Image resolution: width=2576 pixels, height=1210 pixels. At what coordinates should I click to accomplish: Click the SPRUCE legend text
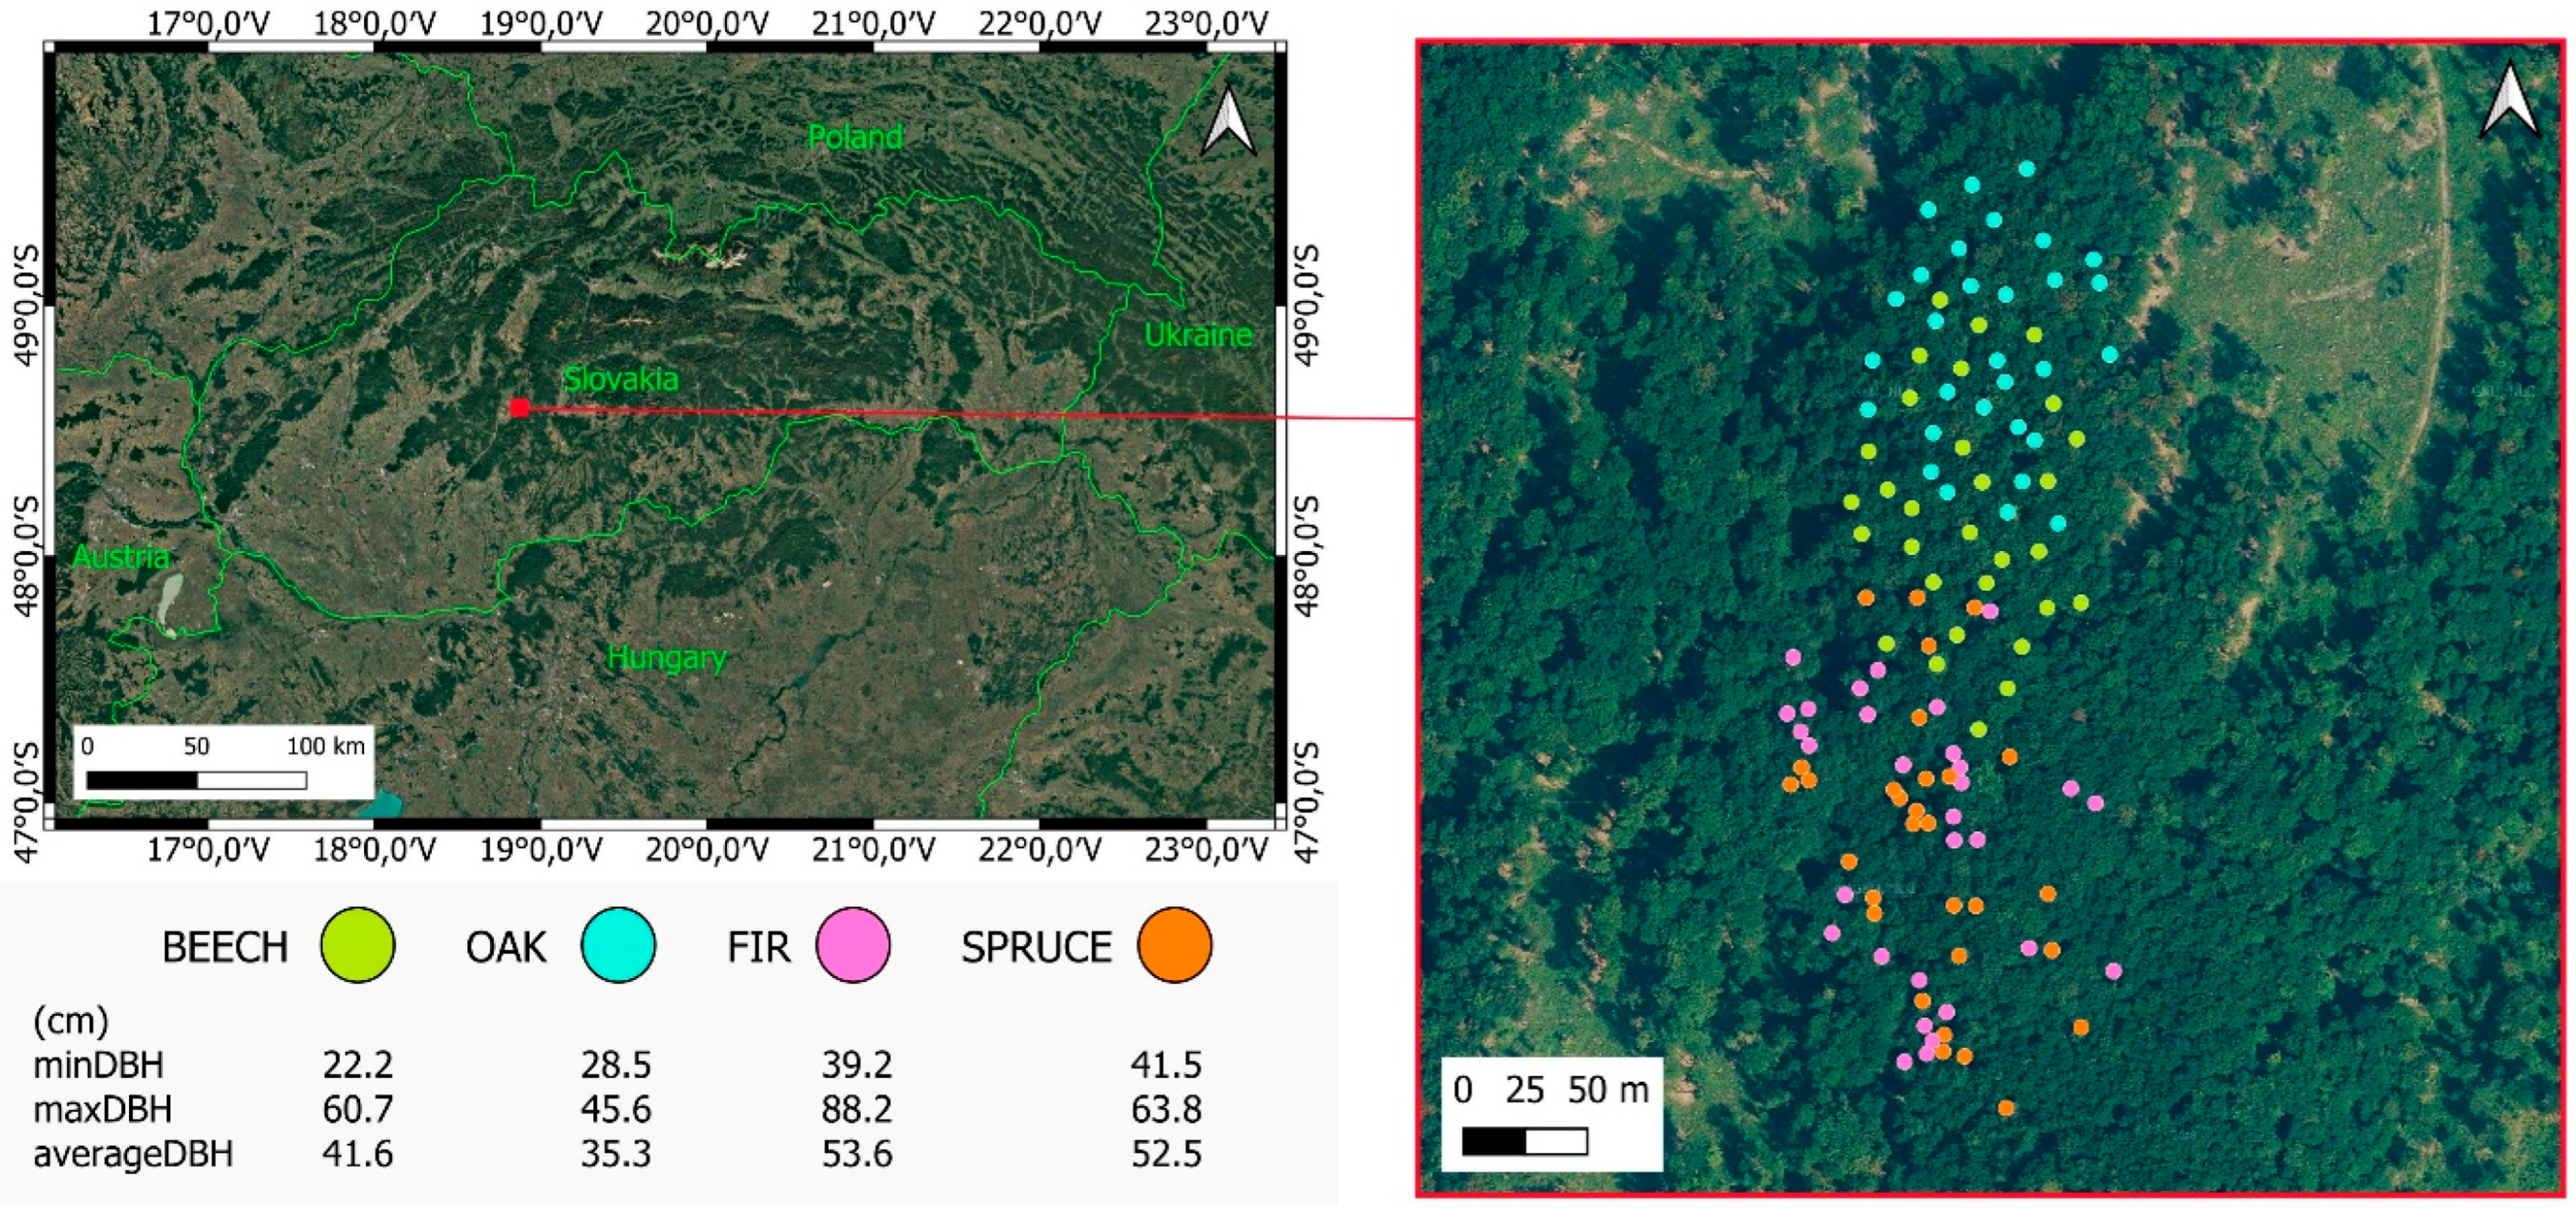coord(1036,947)
